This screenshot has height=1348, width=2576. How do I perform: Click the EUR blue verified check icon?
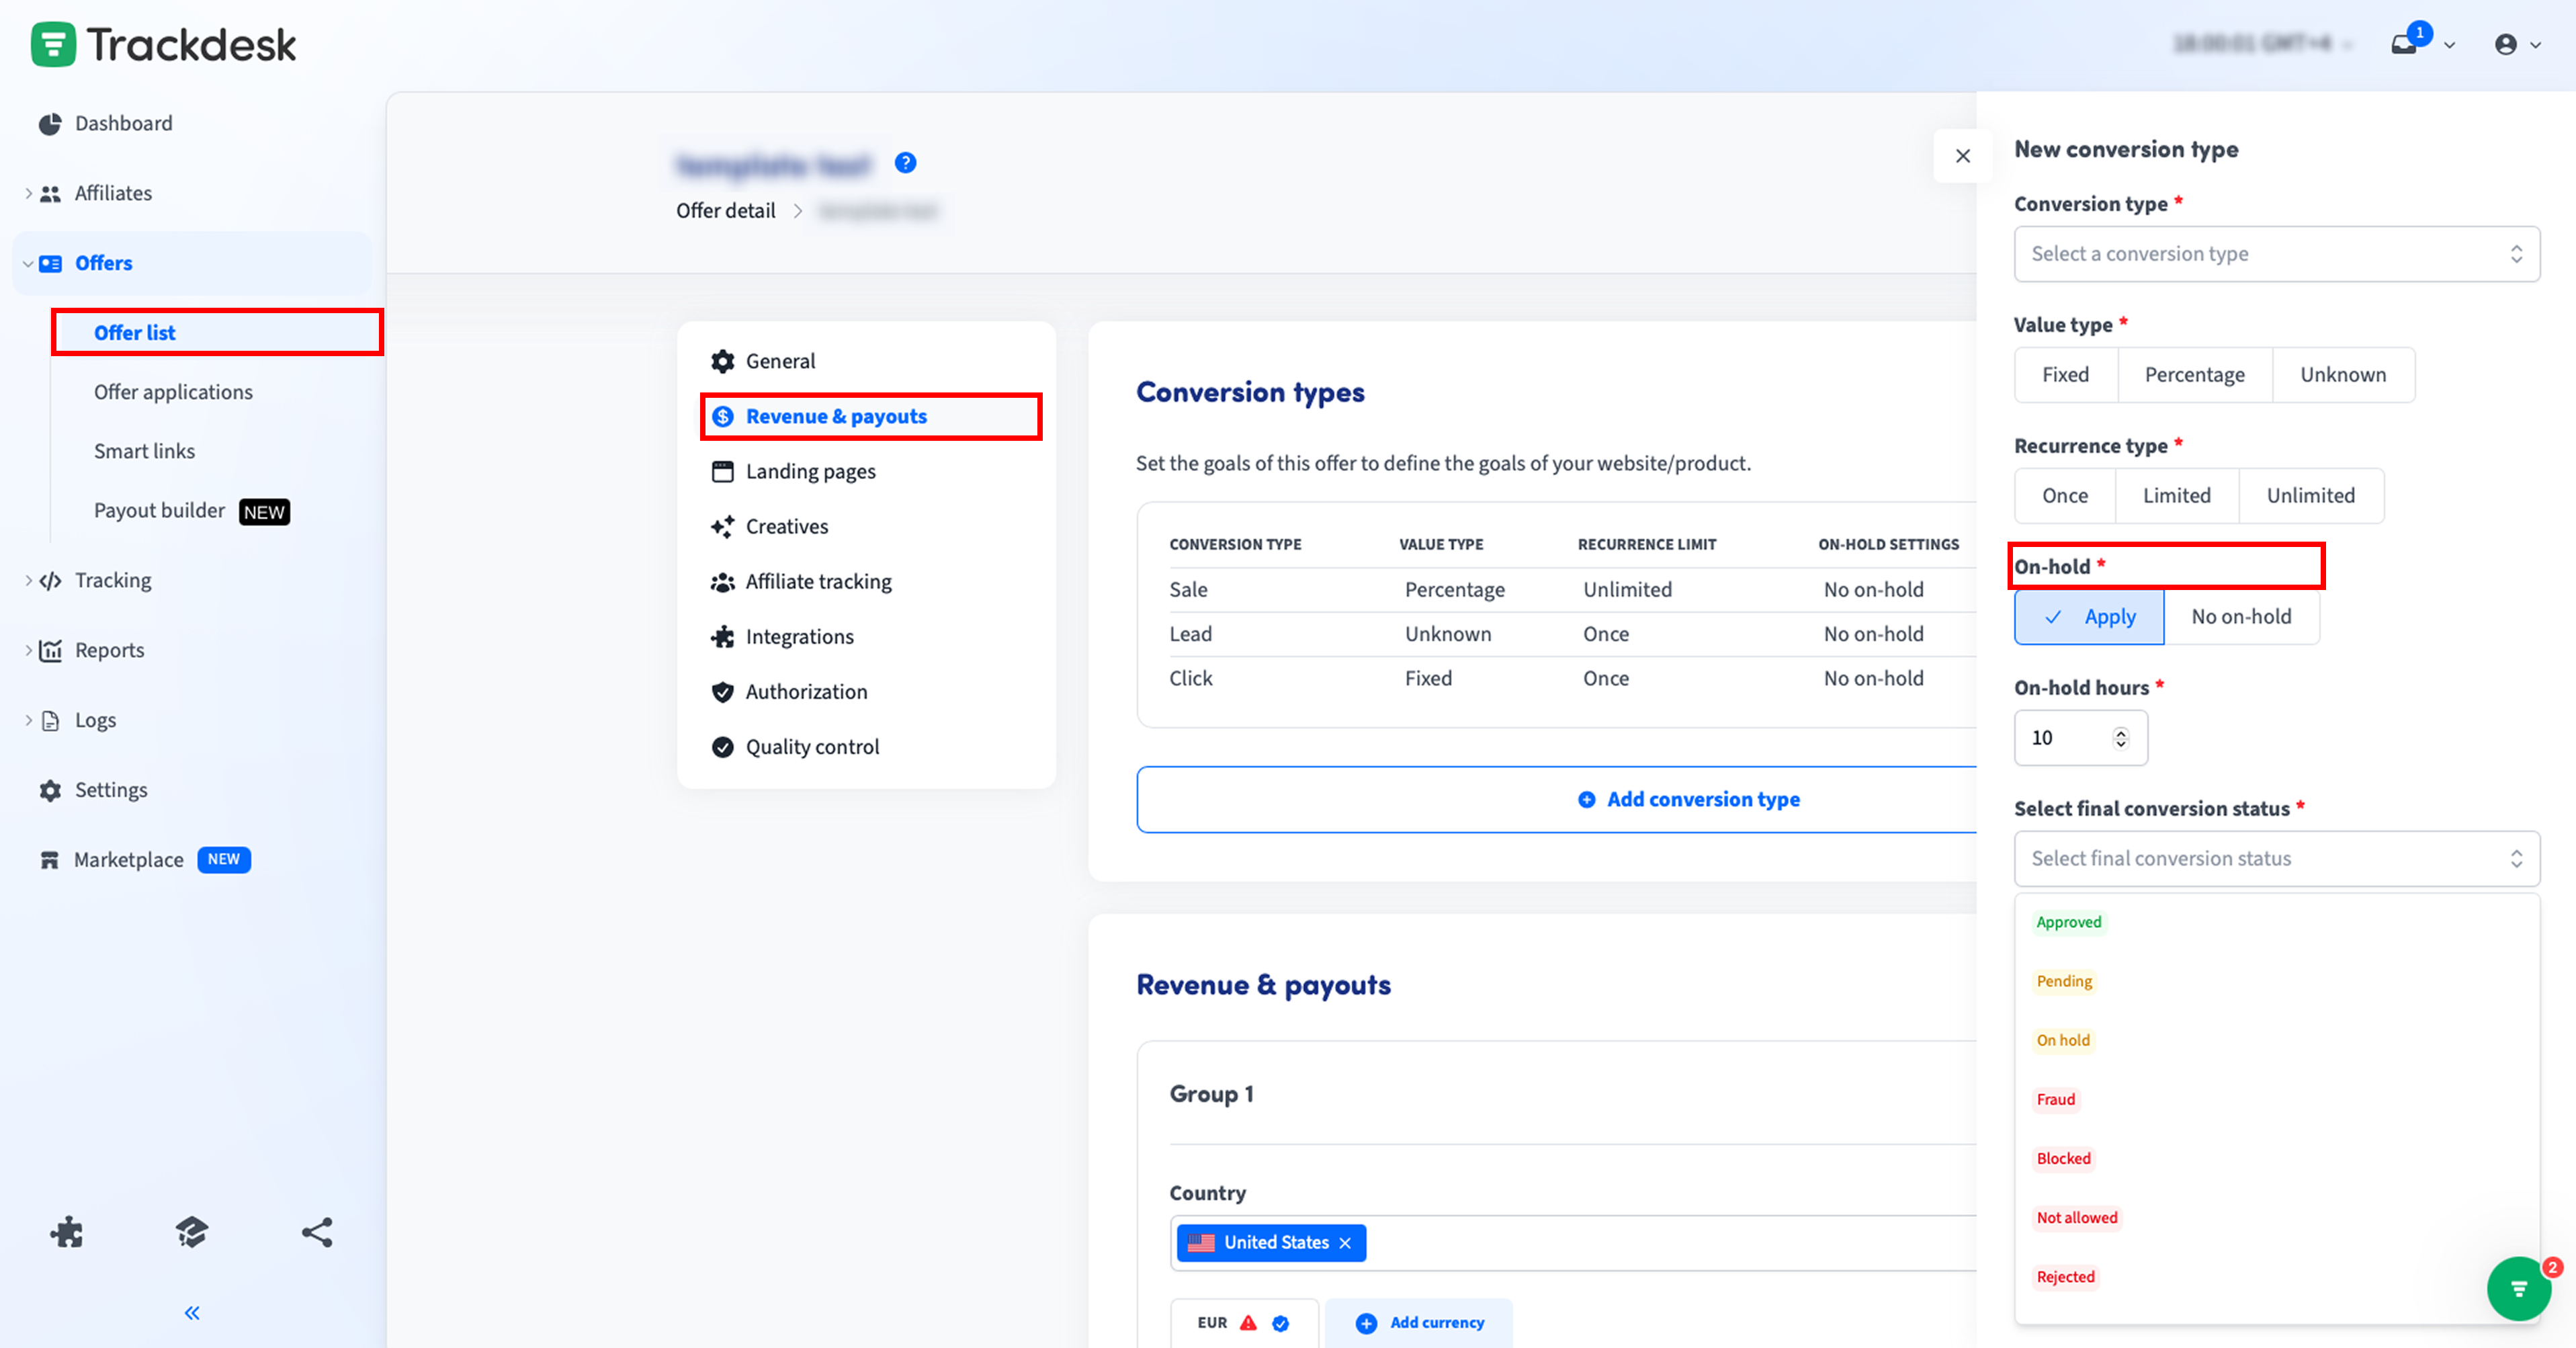point(1280,1323)
